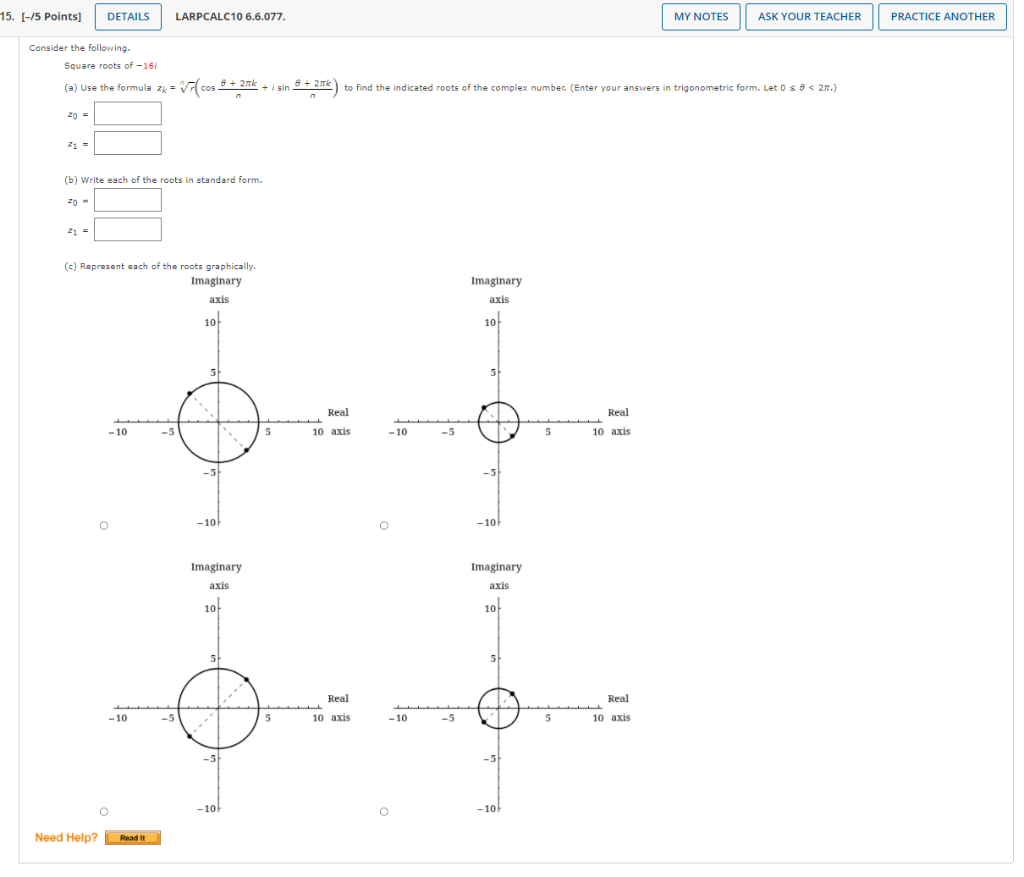Click PRACTICE ANOTHER to get a new version
This screenshot has height=877, width=1024.
coord(942,16)
